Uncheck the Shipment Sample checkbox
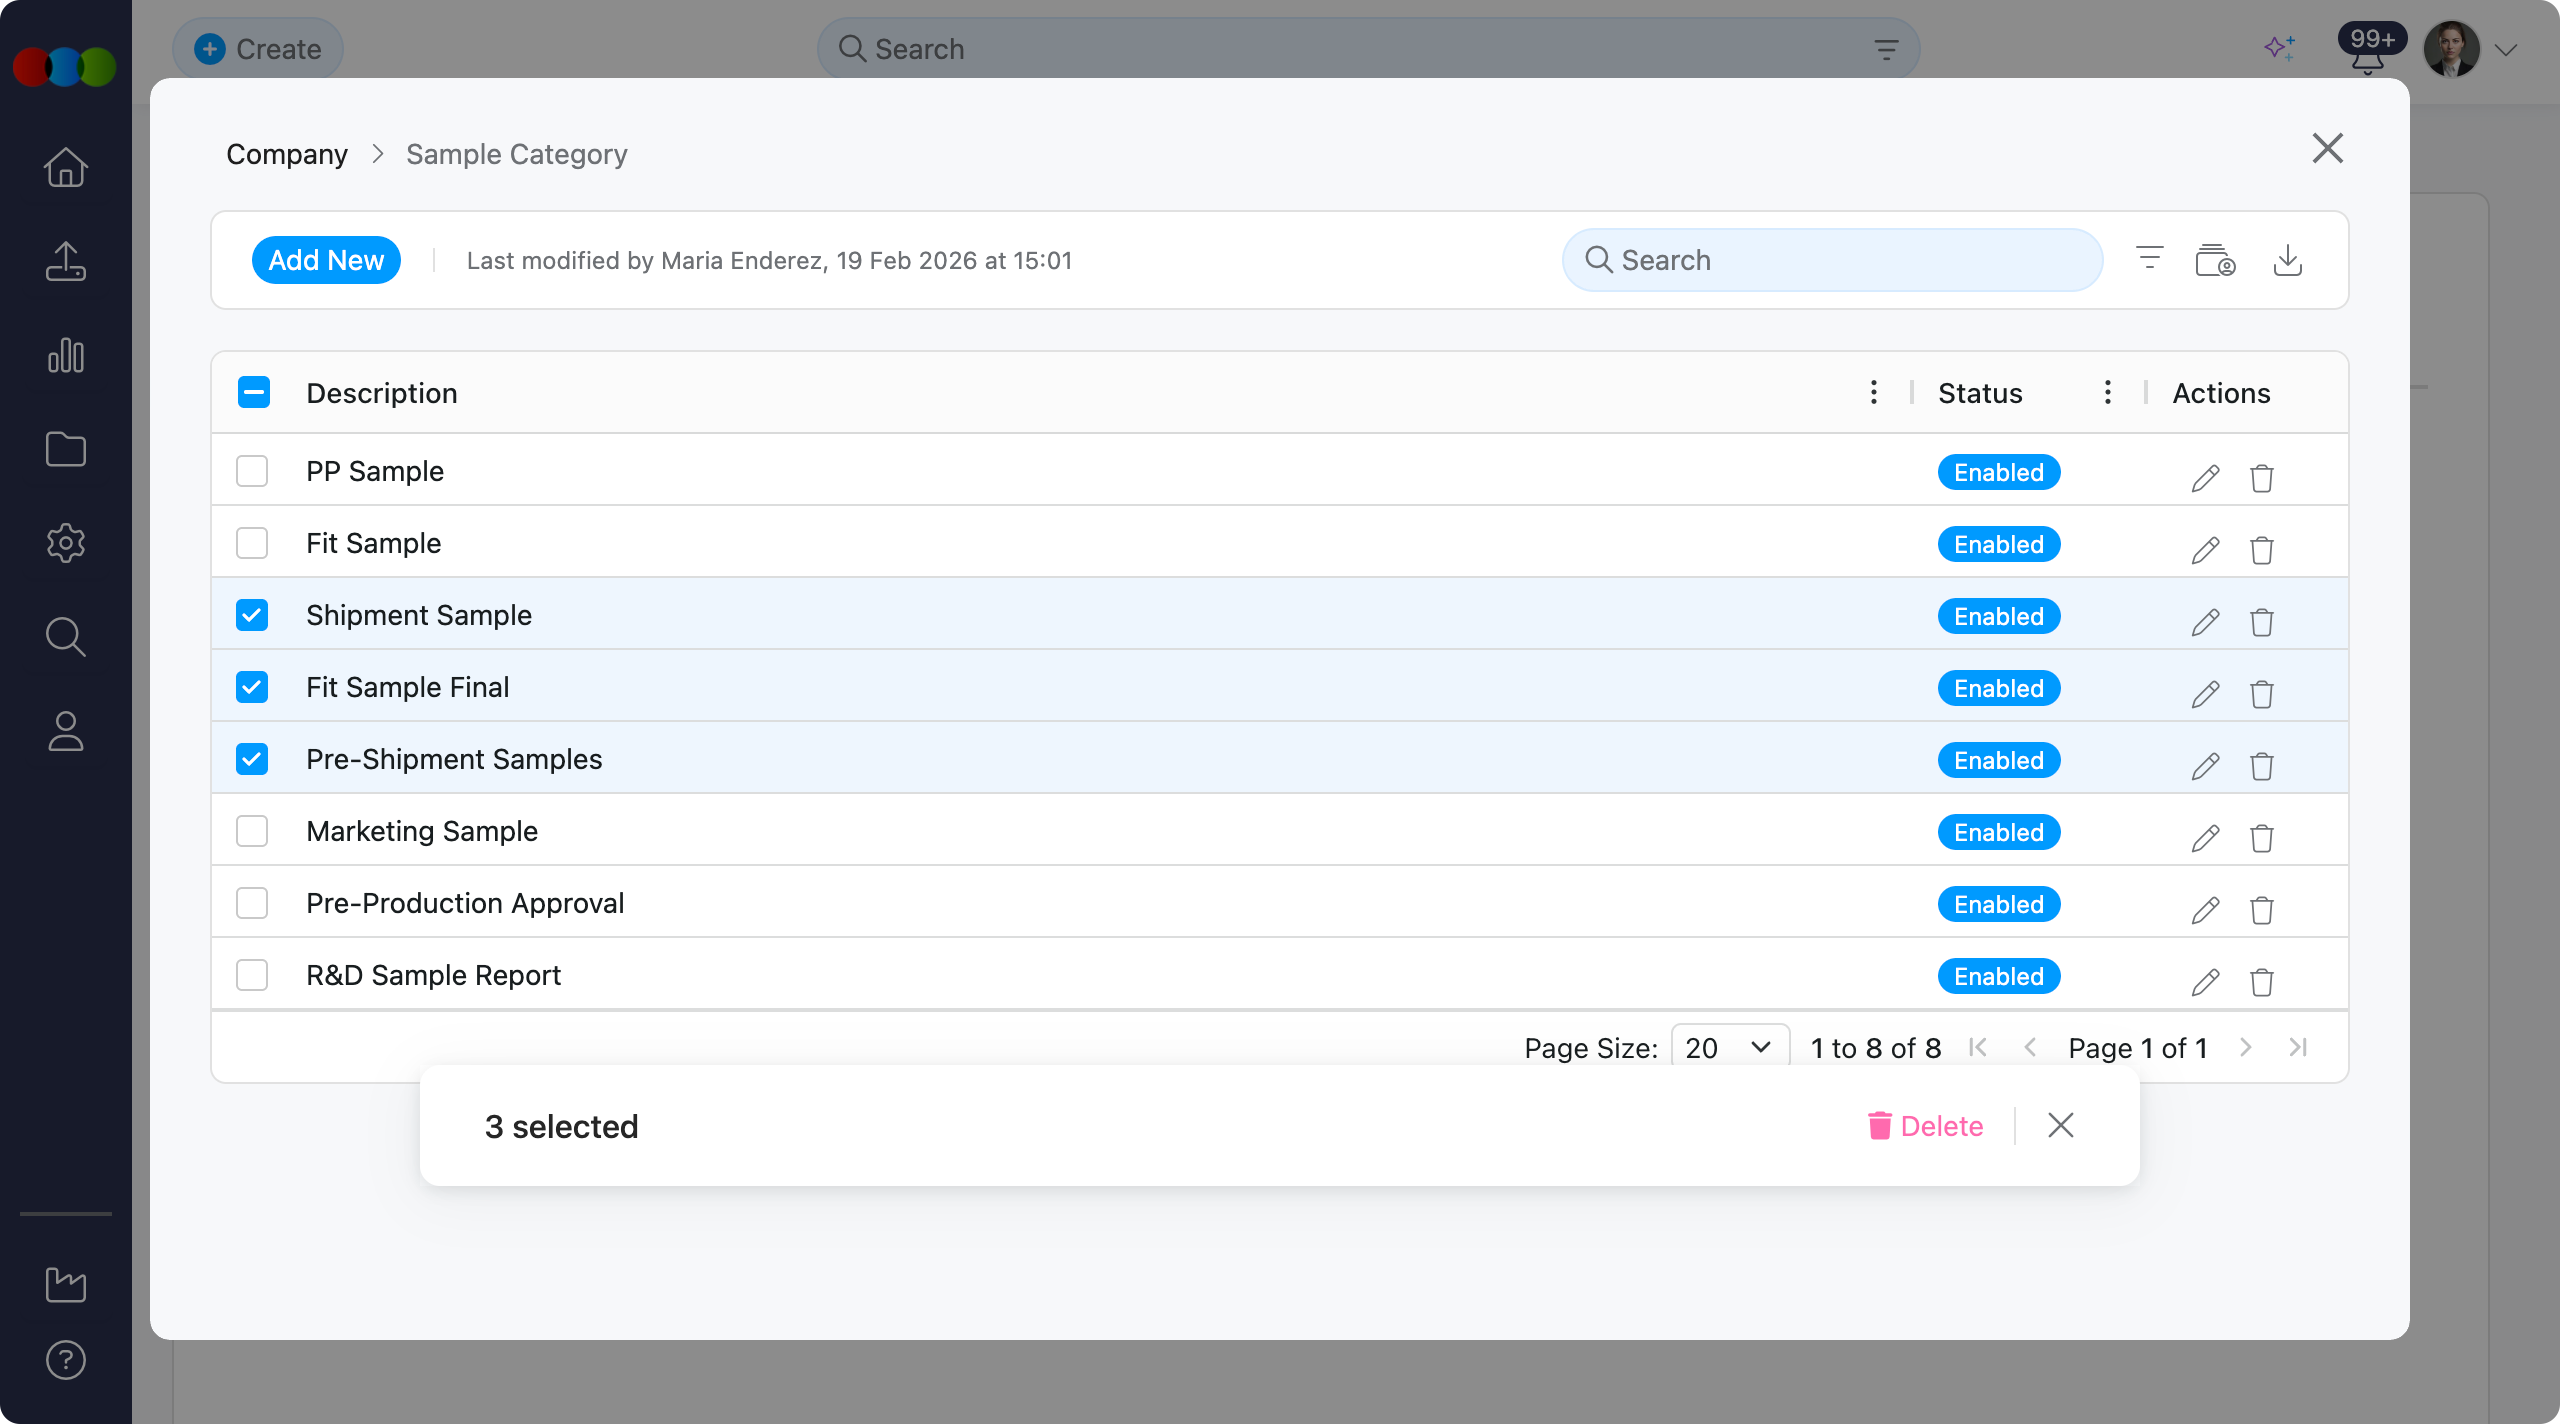The width and height of the screenshot is (2560, 1424). coord(252,615)
